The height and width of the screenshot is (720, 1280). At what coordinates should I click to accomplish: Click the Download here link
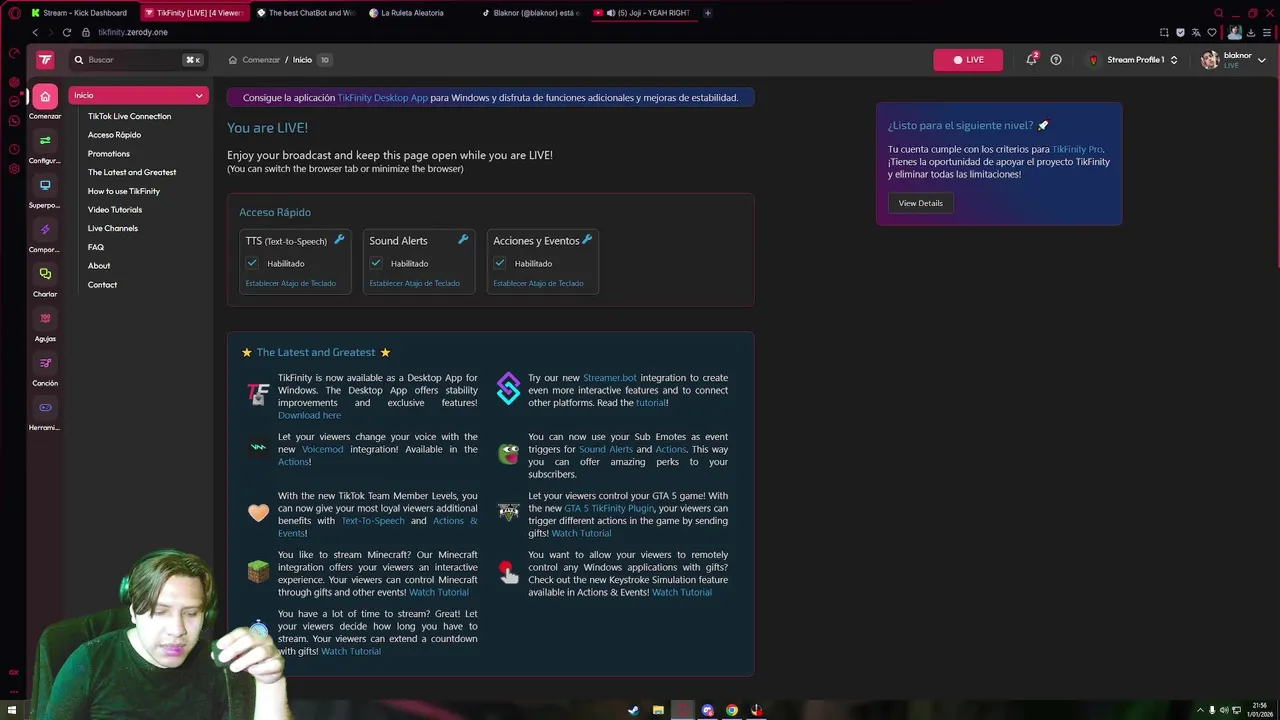click(309, 415)
